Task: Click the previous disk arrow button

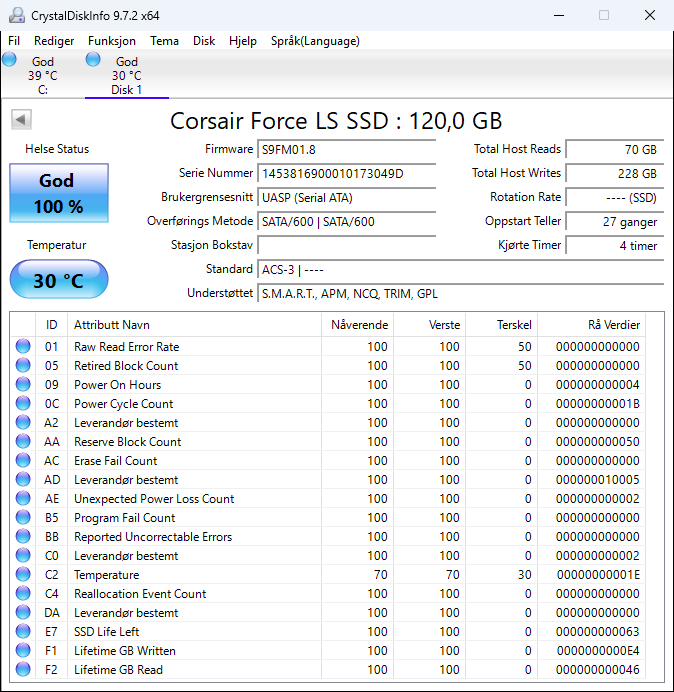Action: click(x=21, y=120)
